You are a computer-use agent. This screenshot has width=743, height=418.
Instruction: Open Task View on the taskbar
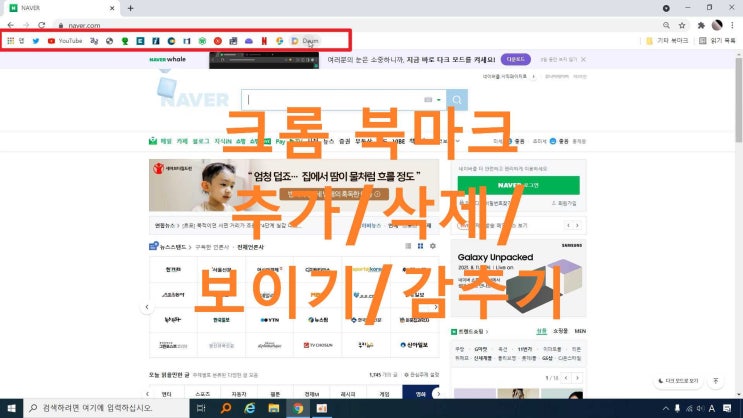[x=201, y=408]
